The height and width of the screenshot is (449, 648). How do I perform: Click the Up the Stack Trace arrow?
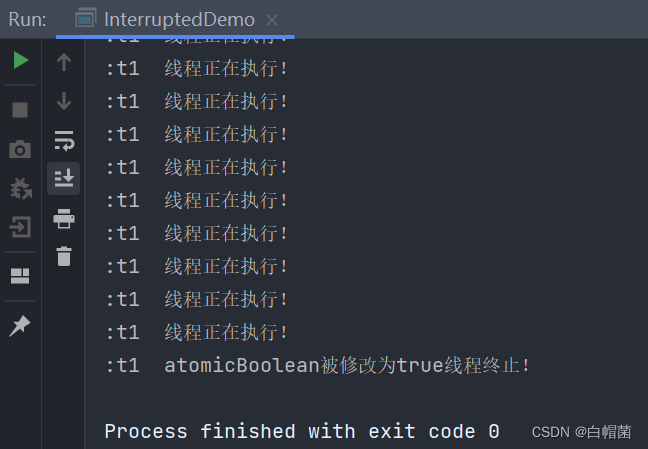[64, 62]
